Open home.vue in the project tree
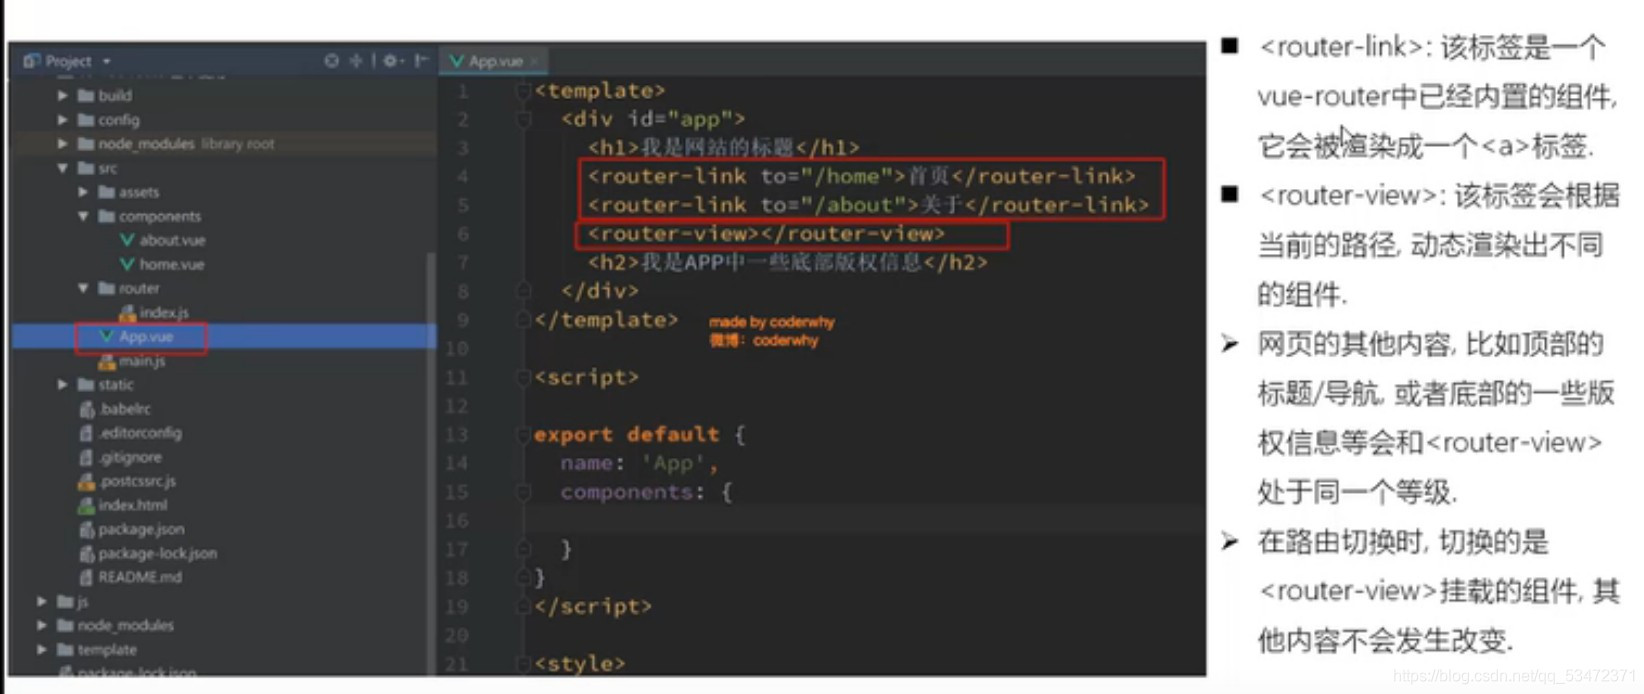The width and height of the screenshot is (1644, 694). [171, 264]
